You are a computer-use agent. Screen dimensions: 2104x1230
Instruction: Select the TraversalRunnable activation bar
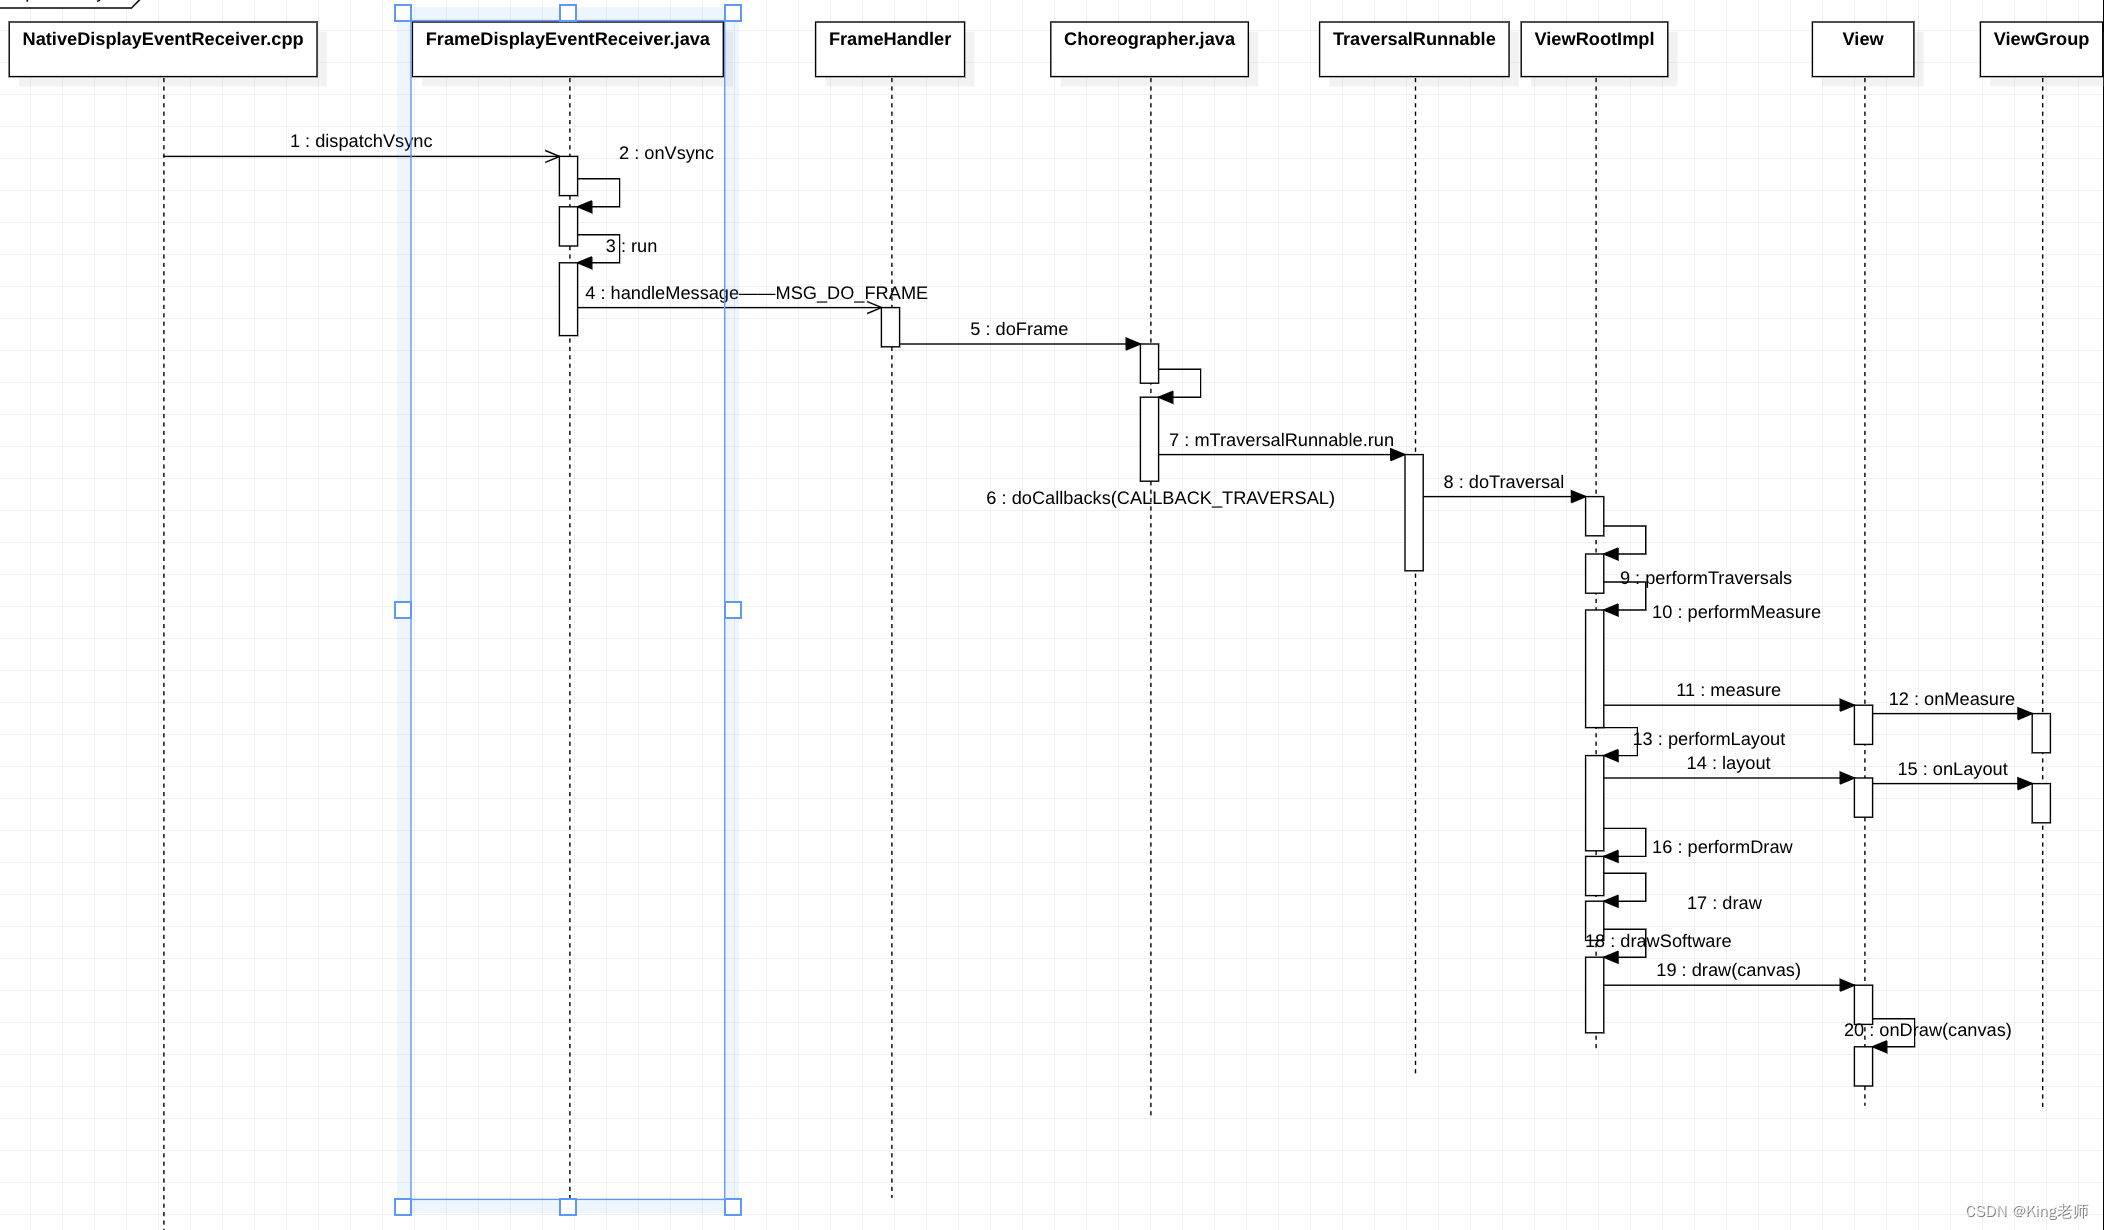pyautogui.click(x=1414, y=513)
